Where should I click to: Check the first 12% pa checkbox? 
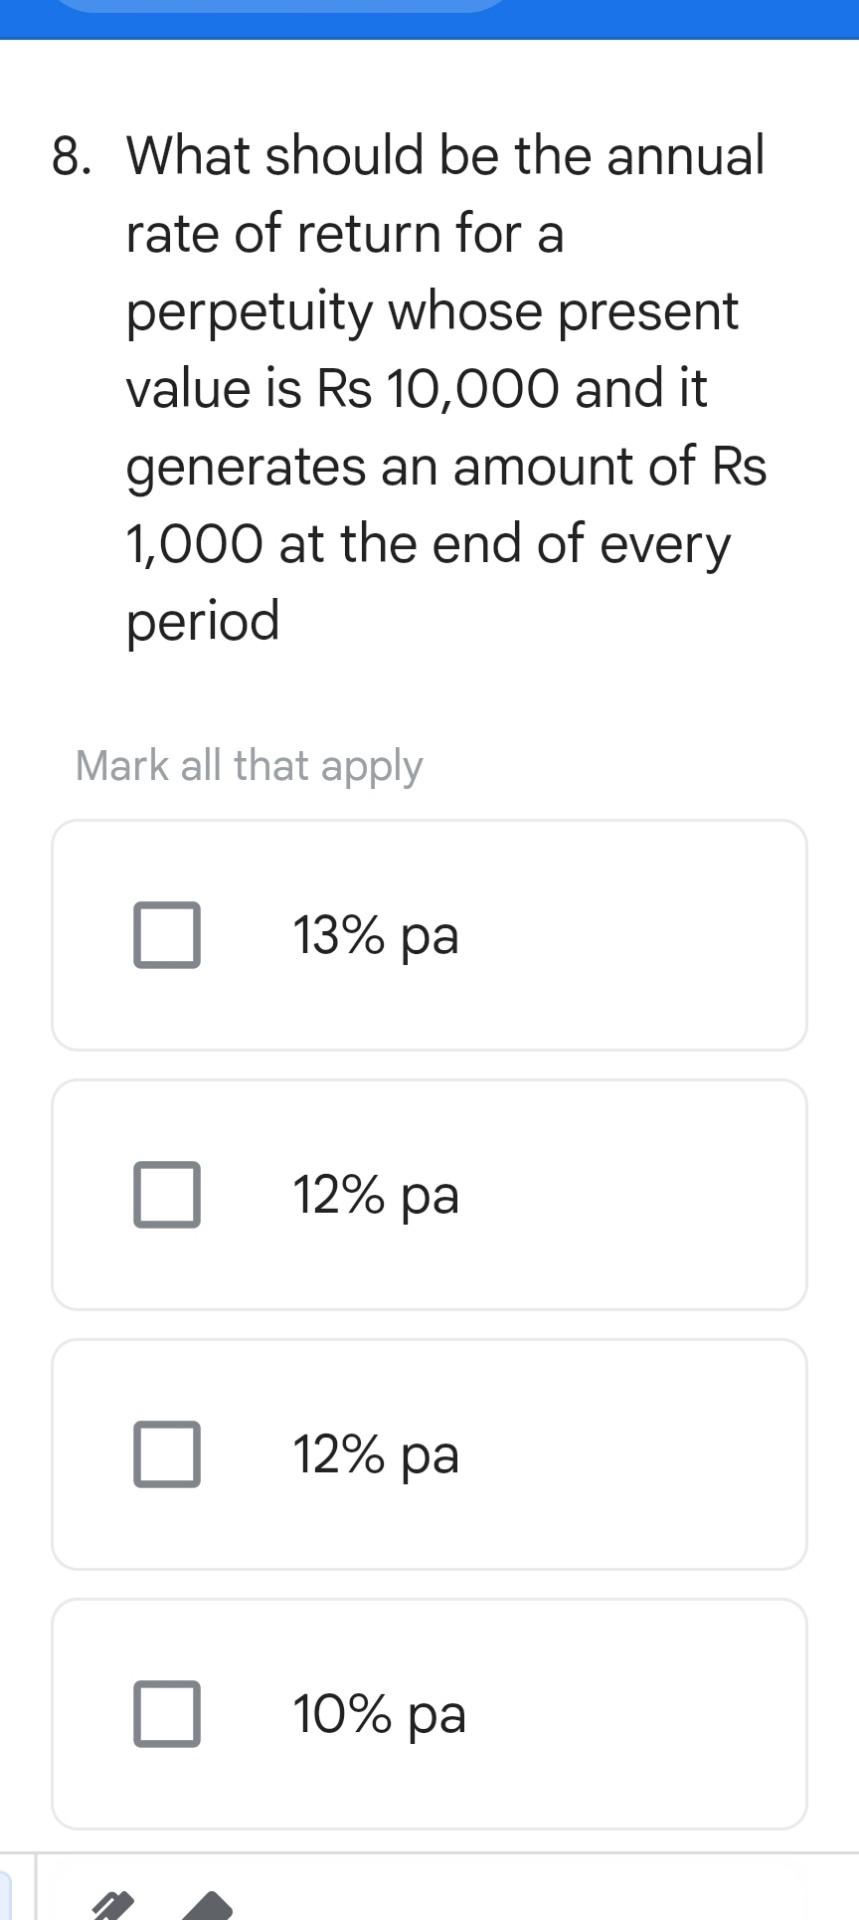pos(167,1193)
